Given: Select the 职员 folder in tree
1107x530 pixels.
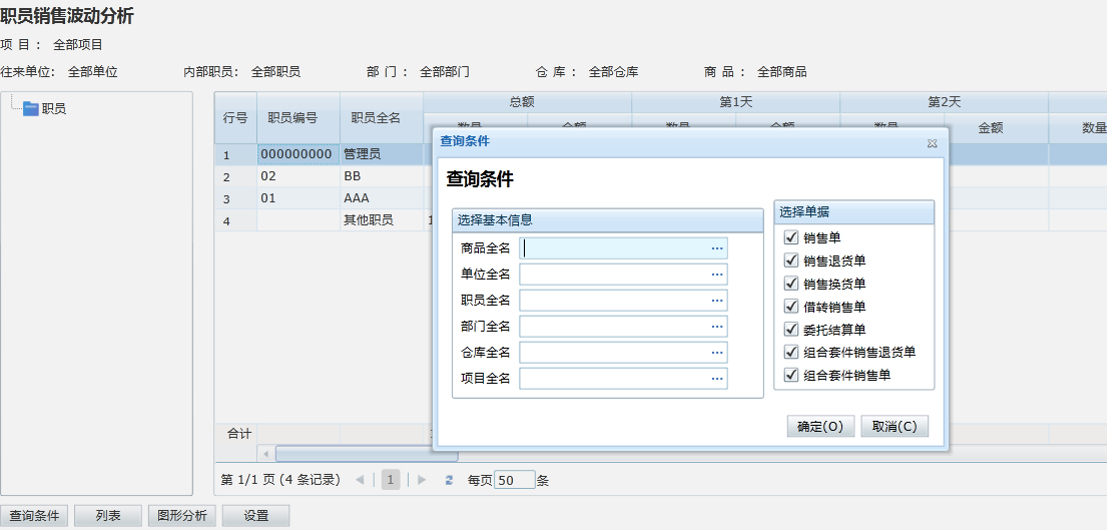Looking at the screenshot, I should tap(53, 108).
